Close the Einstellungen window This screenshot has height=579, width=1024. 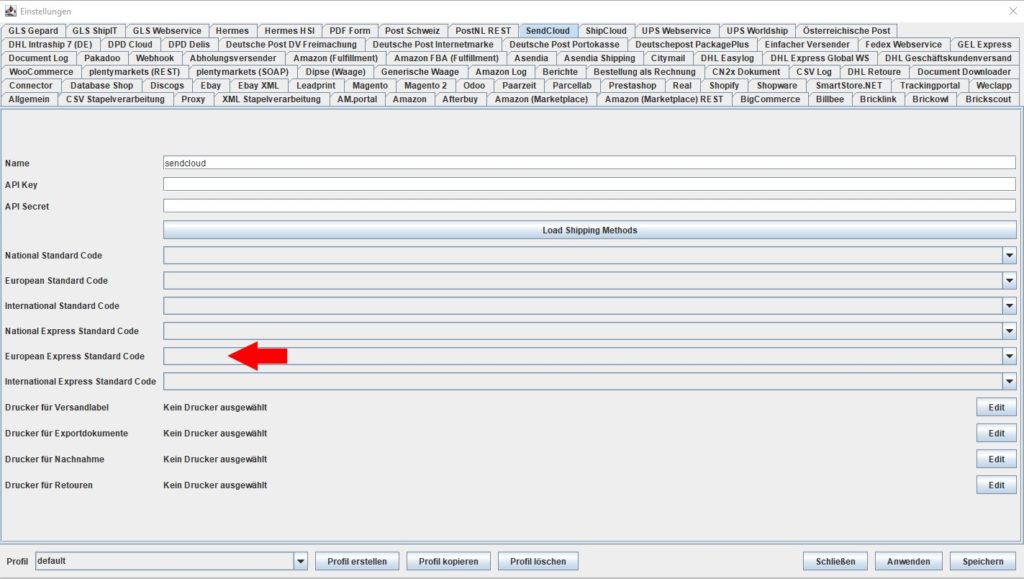click(1013, 11)
